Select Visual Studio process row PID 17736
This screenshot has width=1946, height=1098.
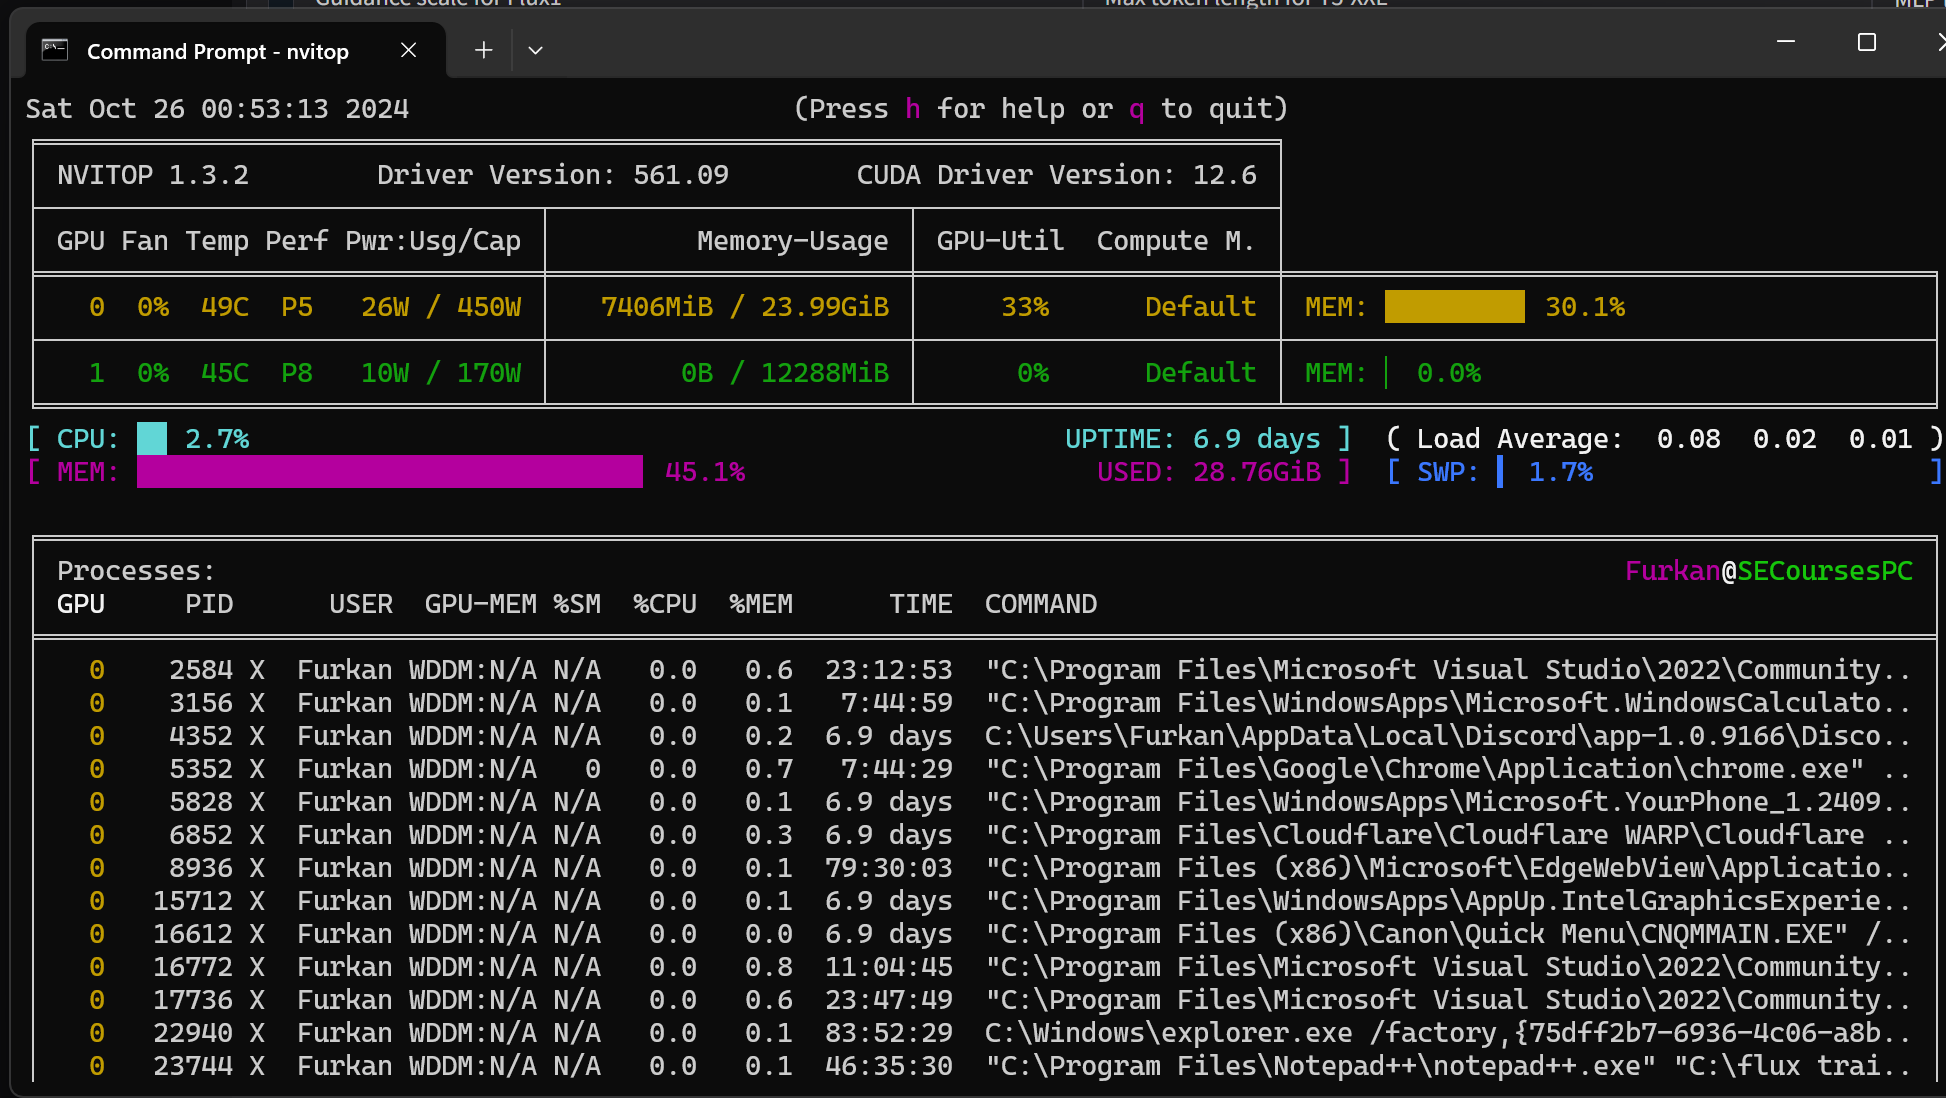[985, 1000]
